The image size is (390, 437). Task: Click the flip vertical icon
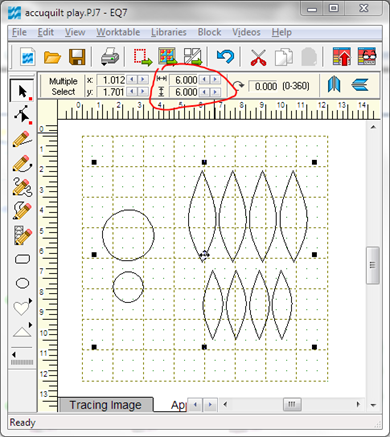pyautogui.click(x=360, y=85)
